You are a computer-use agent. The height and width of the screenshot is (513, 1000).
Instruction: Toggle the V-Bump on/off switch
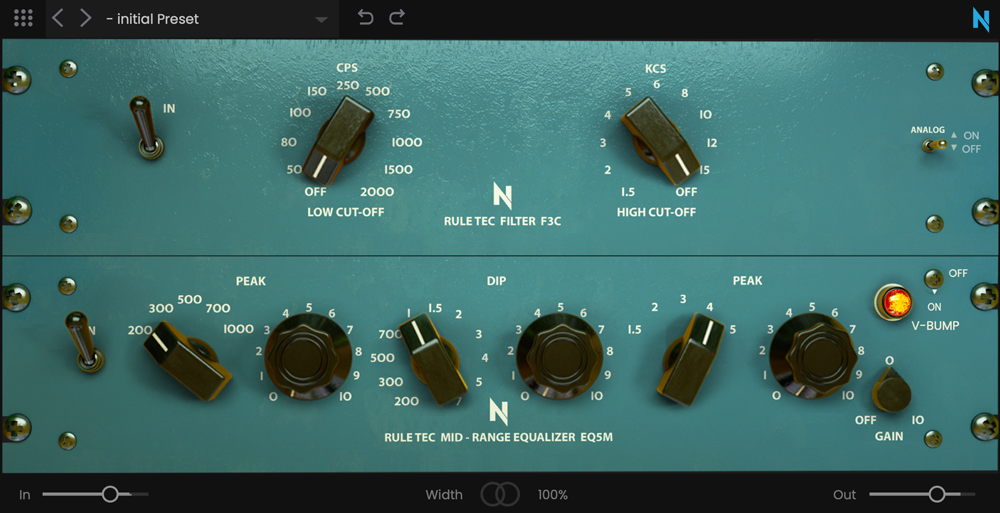pyautogui.click(x=934, y=279)
